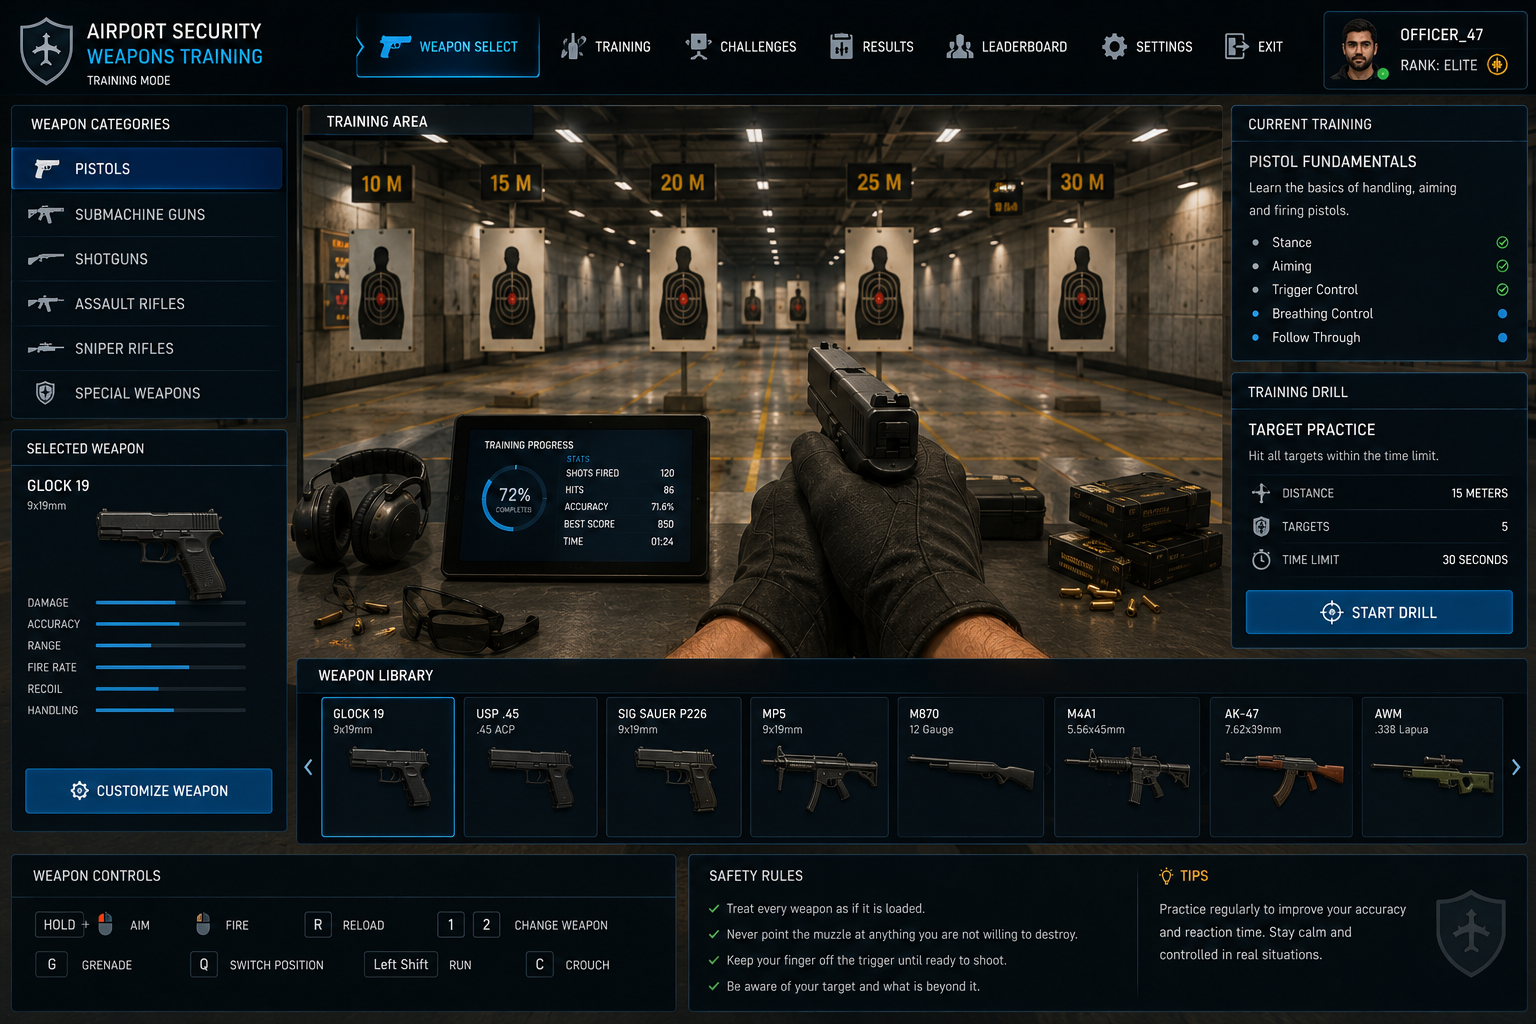Screen dimensions: 1536x1024
Task: Pick the AWM sniper rifle card
Action: pos(1432,767)
